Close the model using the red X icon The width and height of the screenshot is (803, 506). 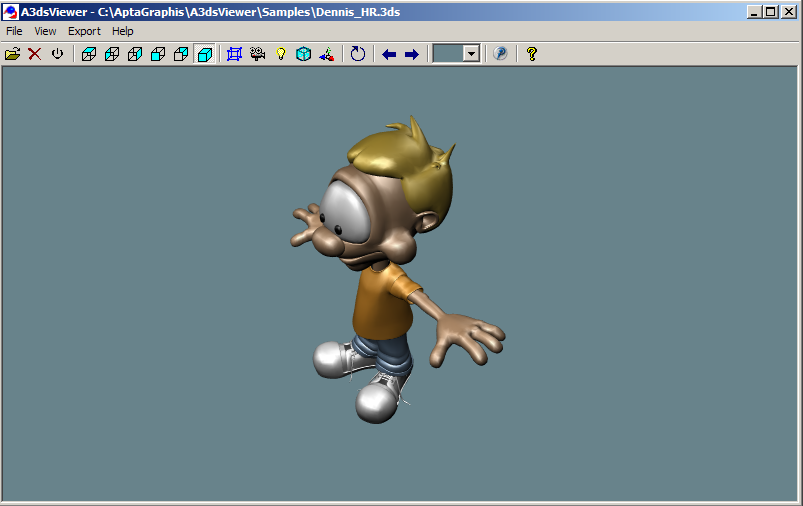click(x=35, y=54)
